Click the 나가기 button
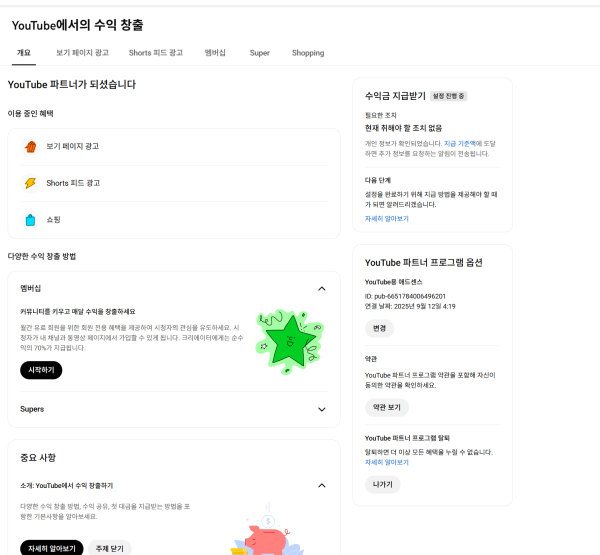The height and width of the screenshot is (555, 600). (x=383, y=485)
